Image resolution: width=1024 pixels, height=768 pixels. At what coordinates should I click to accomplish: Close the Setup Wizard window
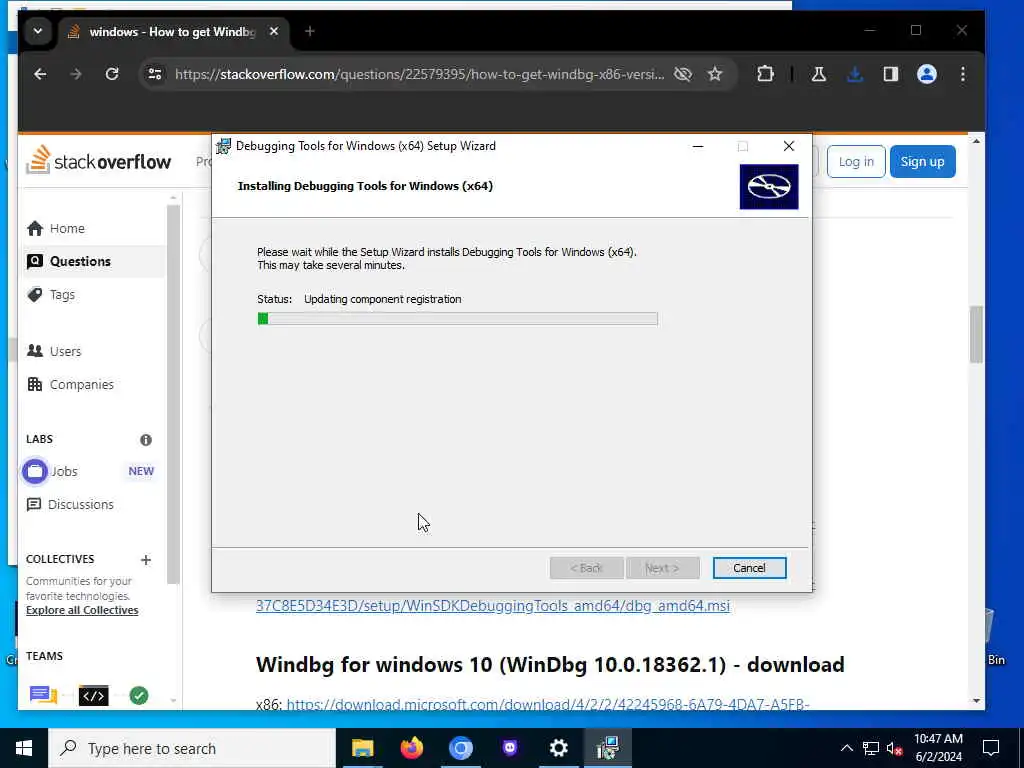coord(788,146)
